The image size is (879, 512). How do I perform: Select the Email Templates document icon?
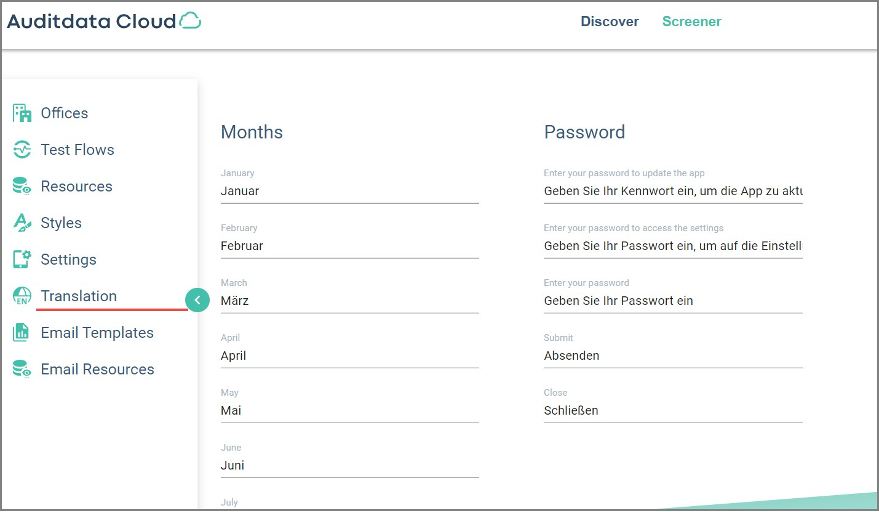pyautogui.click(x=22, y=333)
